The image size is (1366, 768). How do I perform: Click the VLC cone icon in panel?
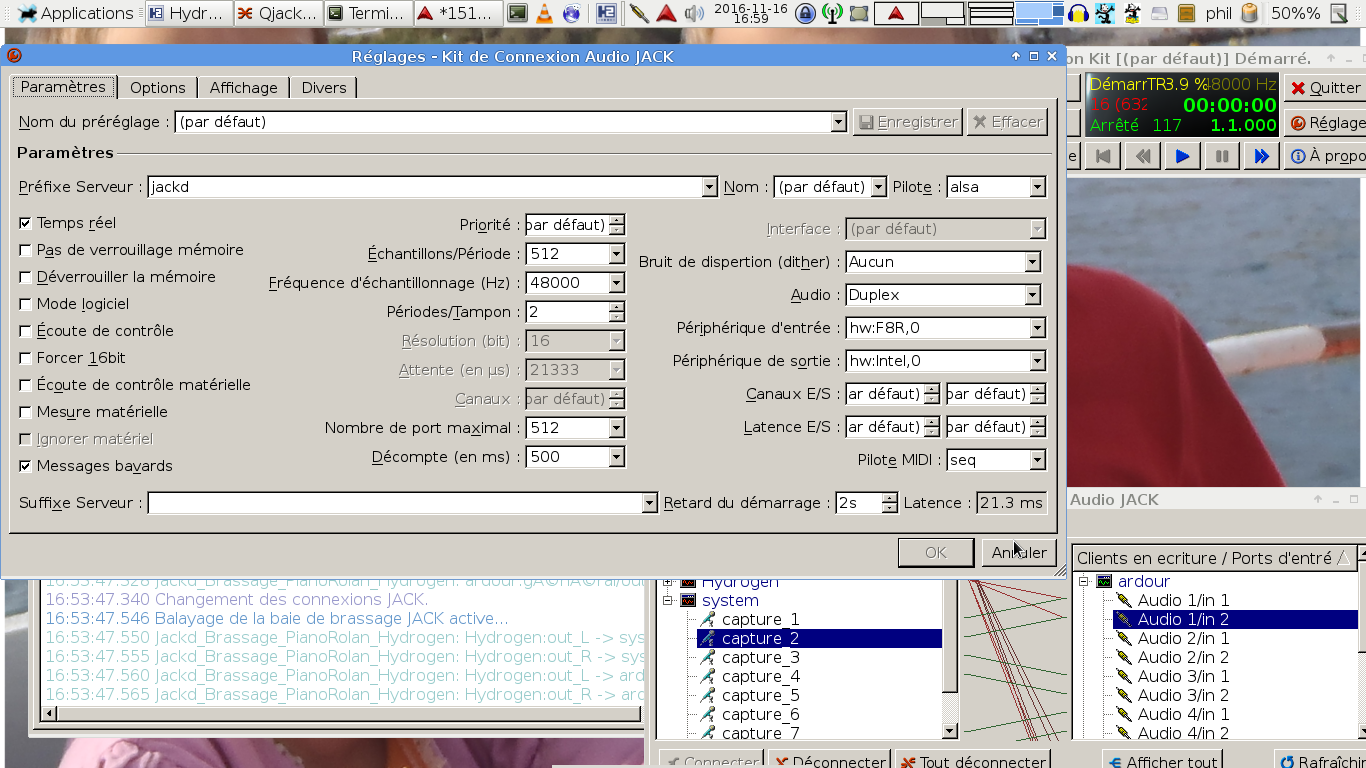[x=544, y=13]
